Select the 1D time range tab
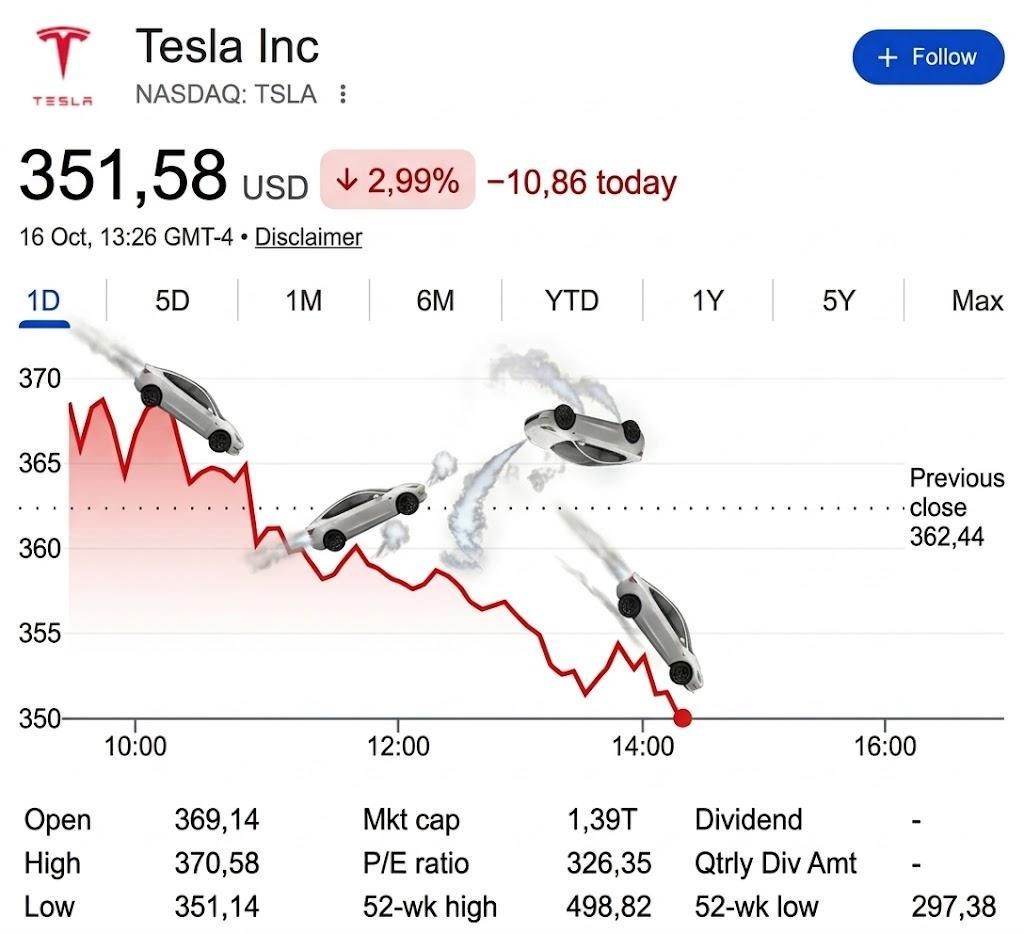 point(44,301)
